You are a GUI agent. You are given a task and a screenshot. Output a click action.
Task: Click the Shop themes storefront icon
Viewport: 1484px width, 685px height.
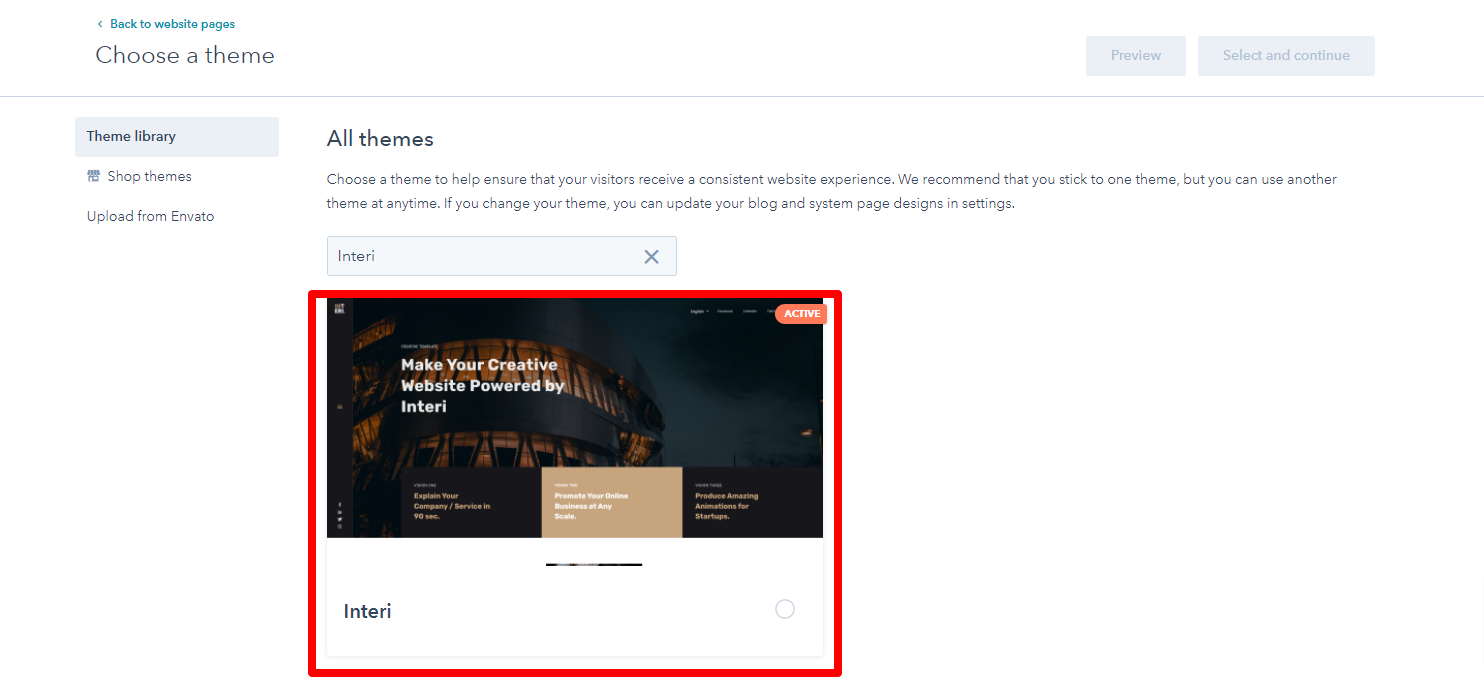pos(94,176)
